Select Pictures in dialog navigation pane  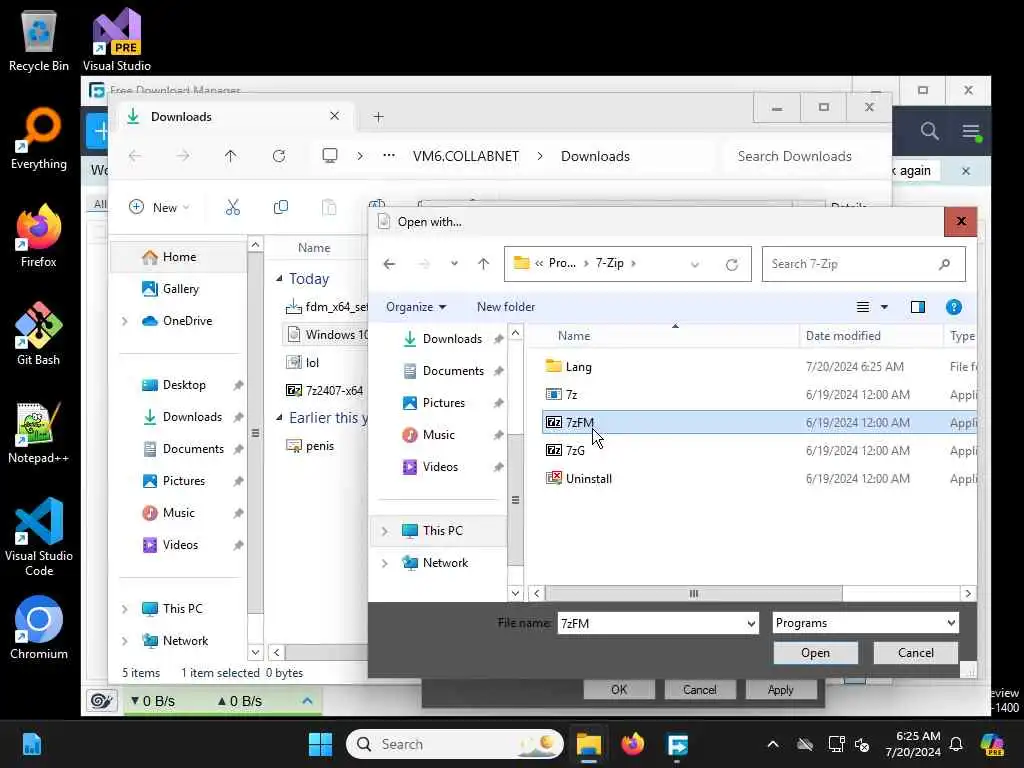[443, 403]
